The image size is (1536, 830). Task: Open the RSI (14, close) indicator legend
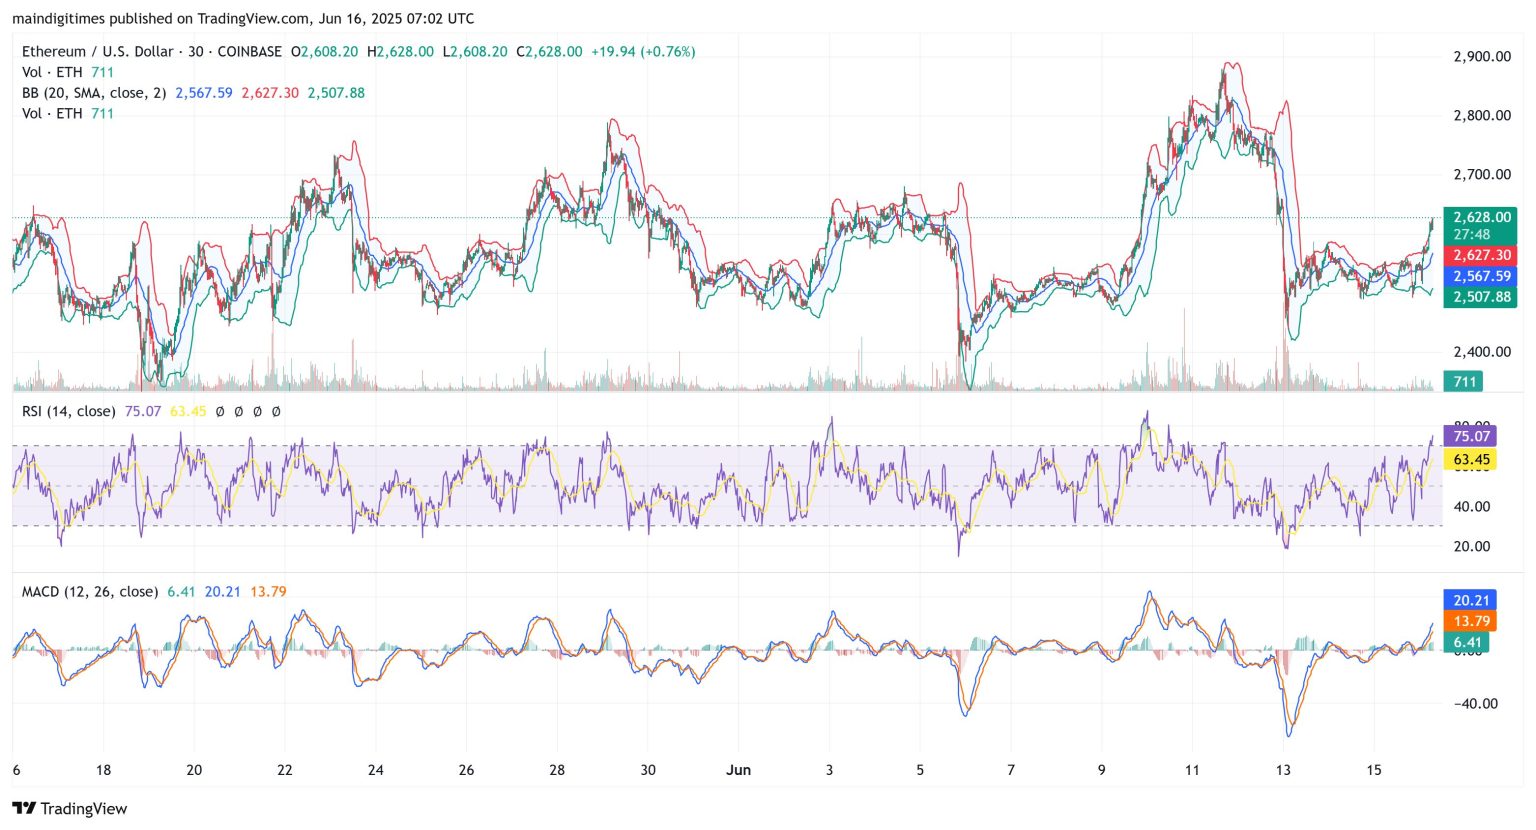click(x=68, y=411)
